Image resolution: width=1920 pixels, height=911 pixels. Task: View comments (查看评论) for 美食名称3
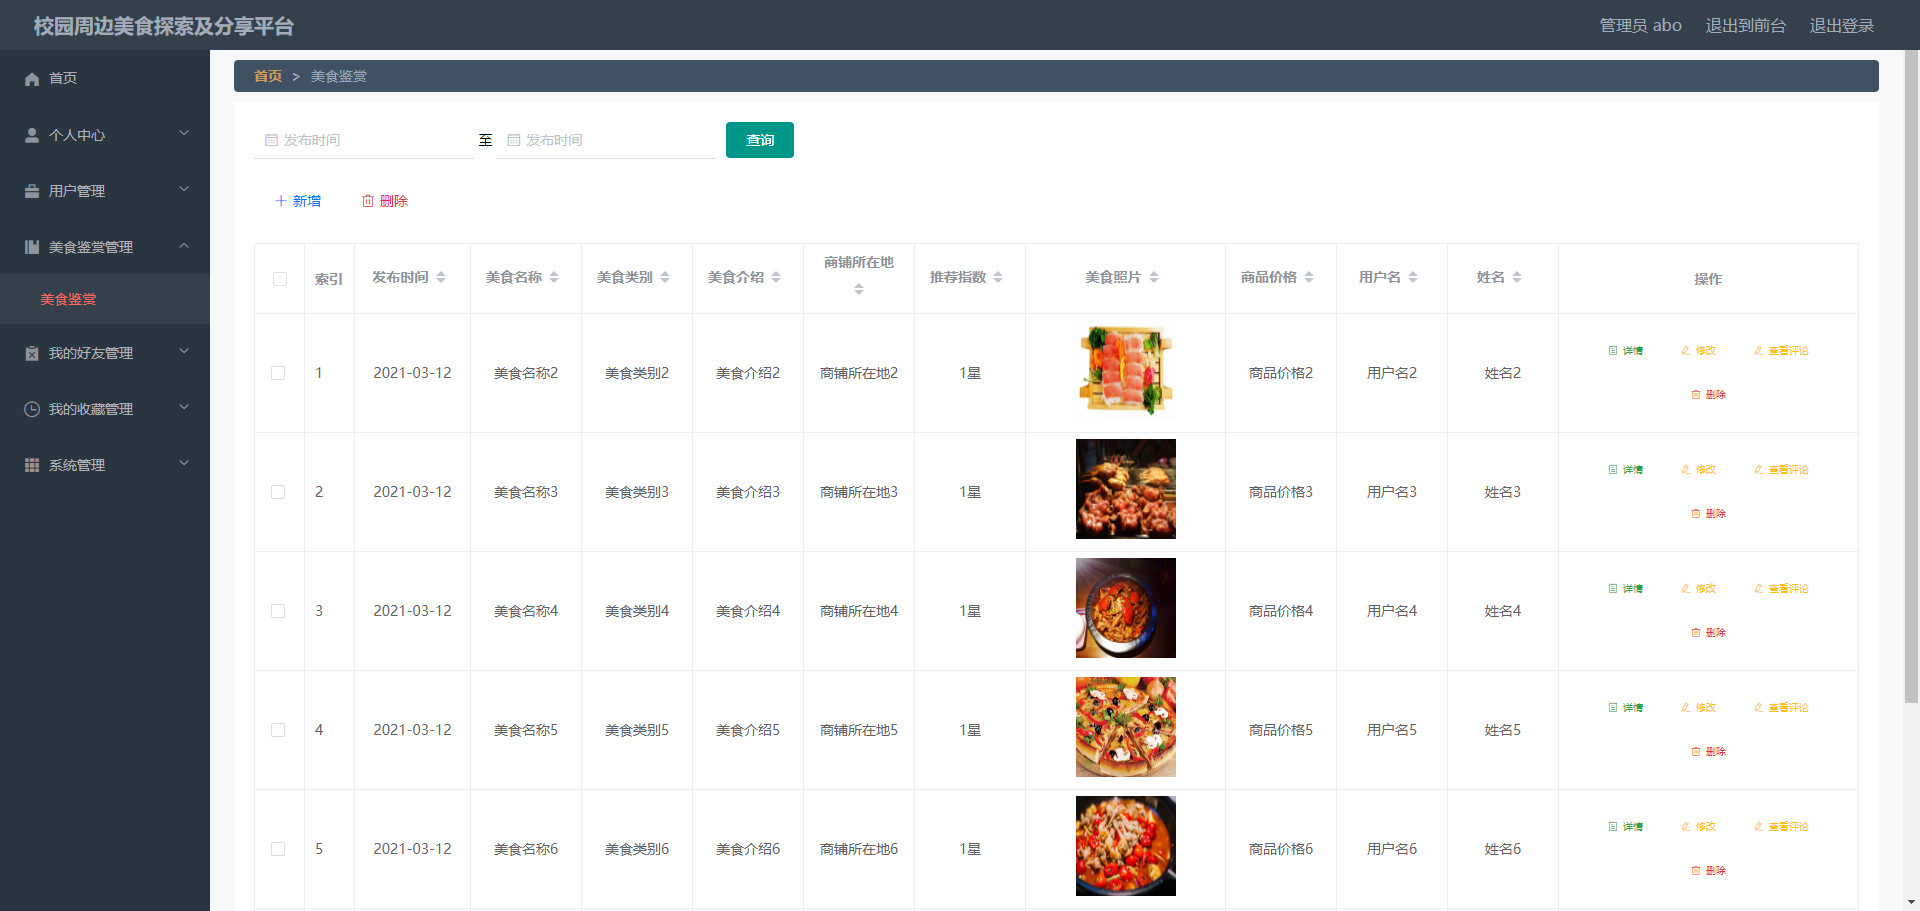tap(1781, 470)
